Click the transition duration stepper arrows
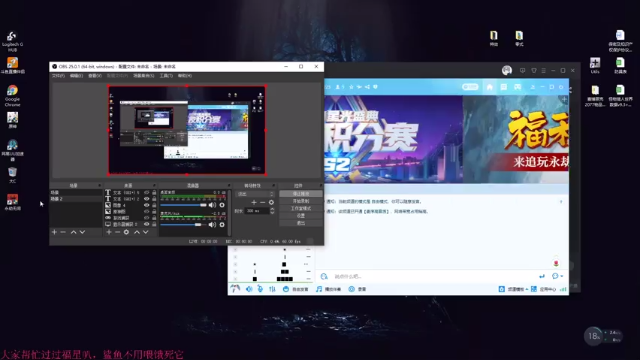 tap(272, 211)
